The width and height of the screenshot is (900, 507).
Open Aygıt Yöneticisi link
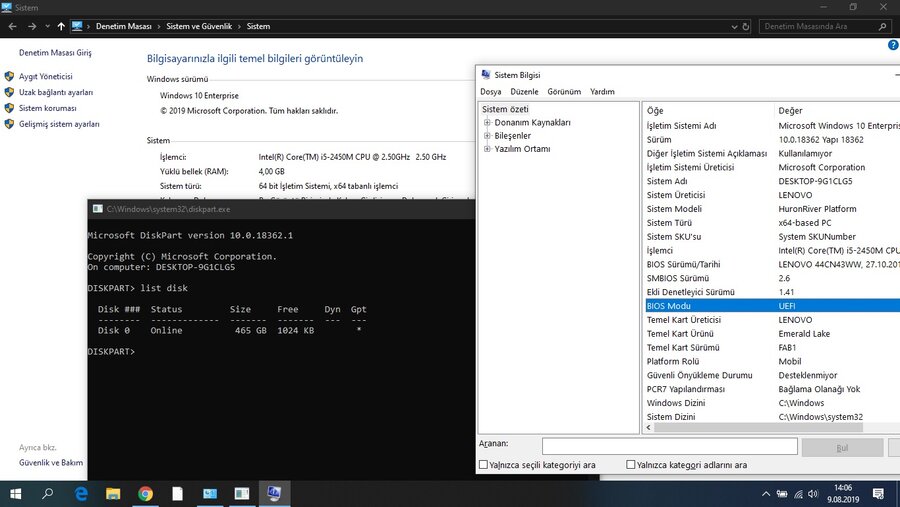(45, 76)
